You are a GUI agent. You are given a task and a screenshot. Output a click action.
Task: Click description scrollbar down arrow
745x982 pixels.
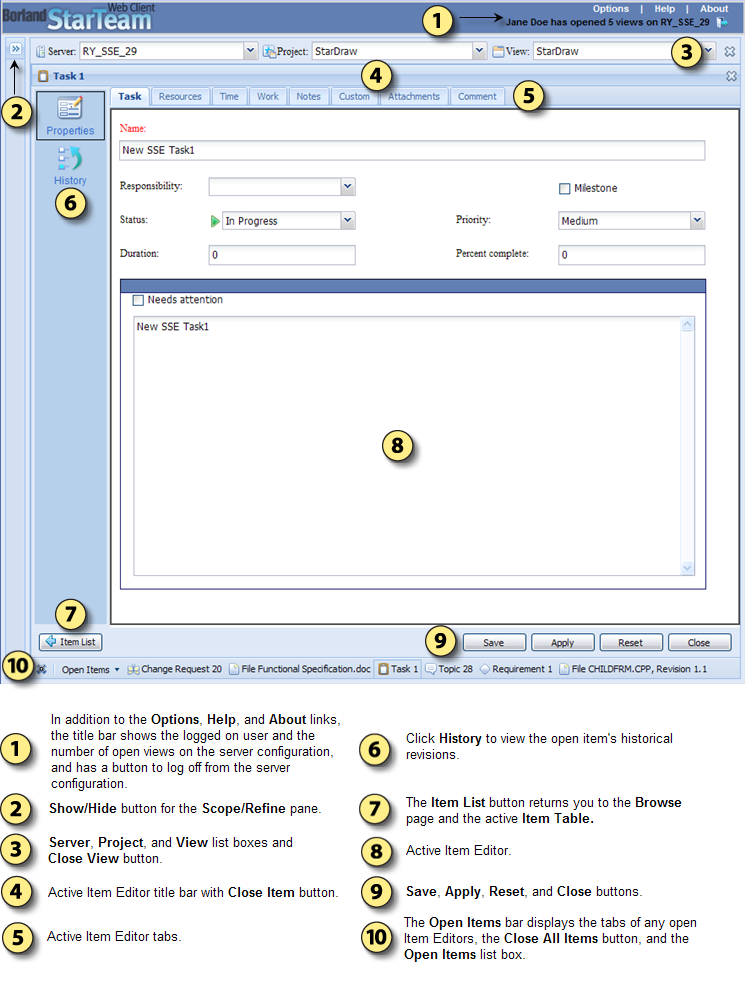[687, 568]
